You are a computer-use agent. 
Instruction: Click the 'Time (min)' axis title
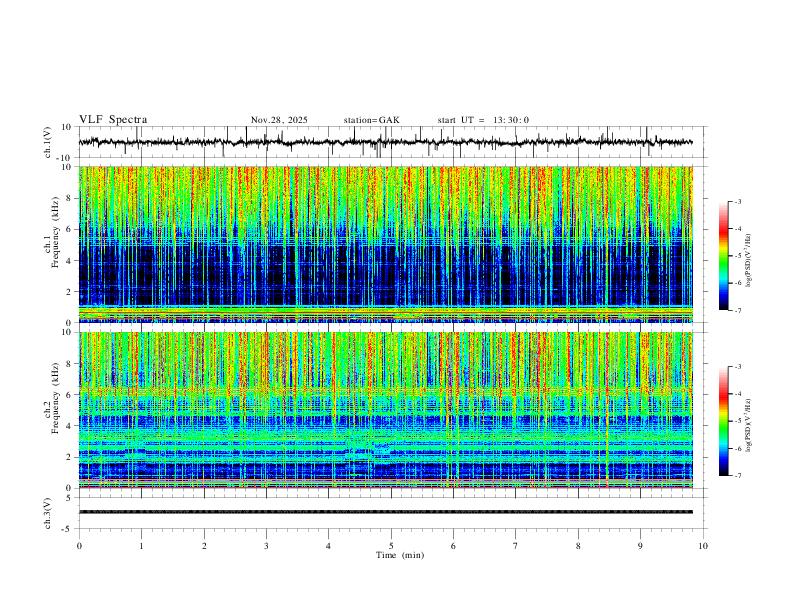(x=400, y=555)
